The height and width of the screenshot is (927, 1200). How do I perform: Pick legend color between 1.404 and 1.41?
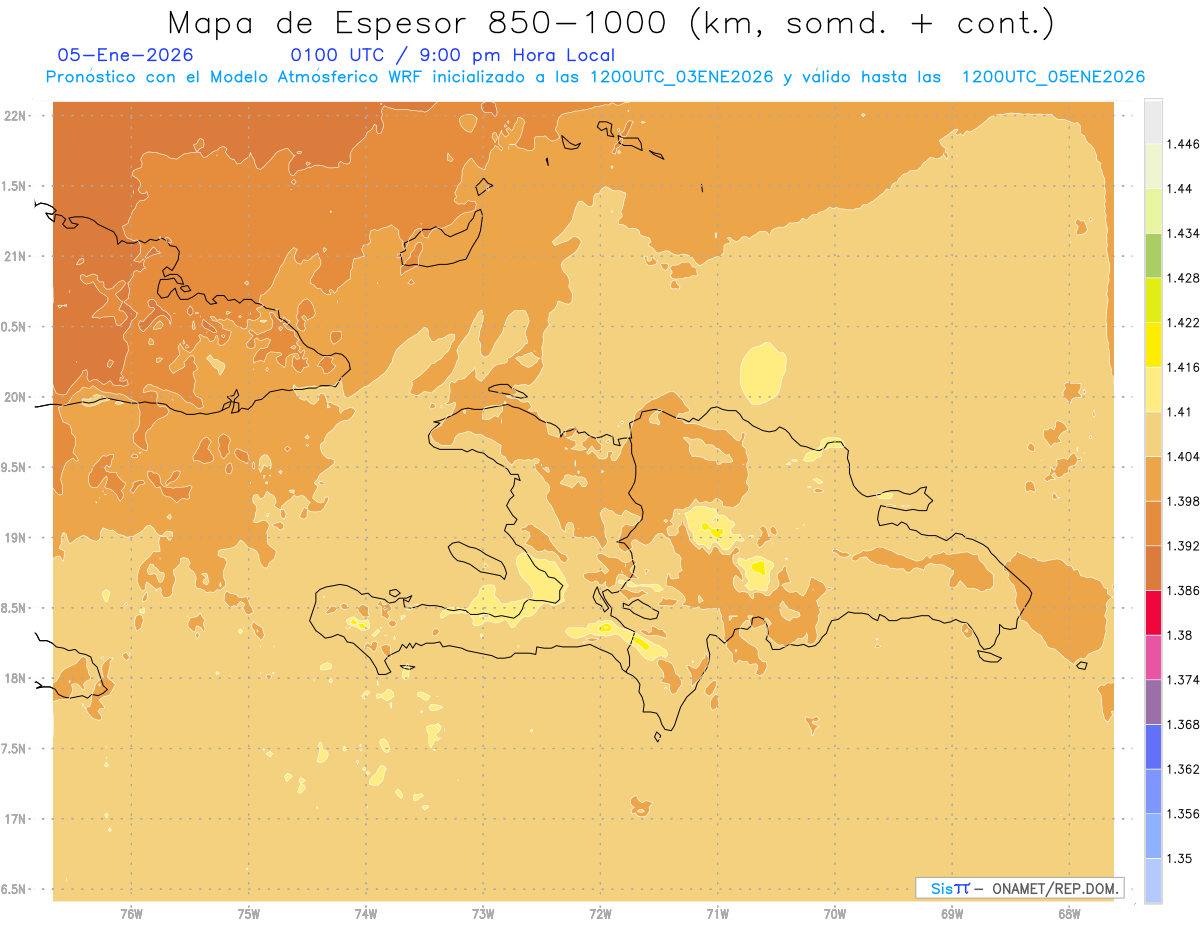(1153, 434)
